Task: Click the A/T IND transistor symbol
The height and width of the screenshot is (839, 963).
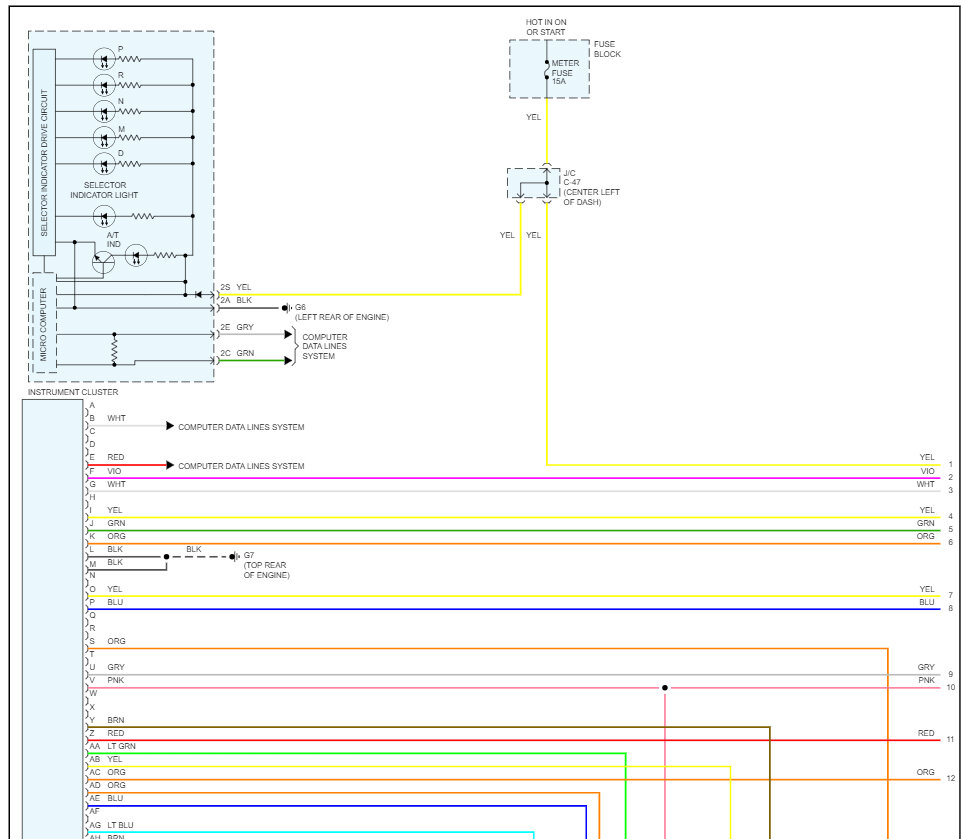Action: pos(103,260)
